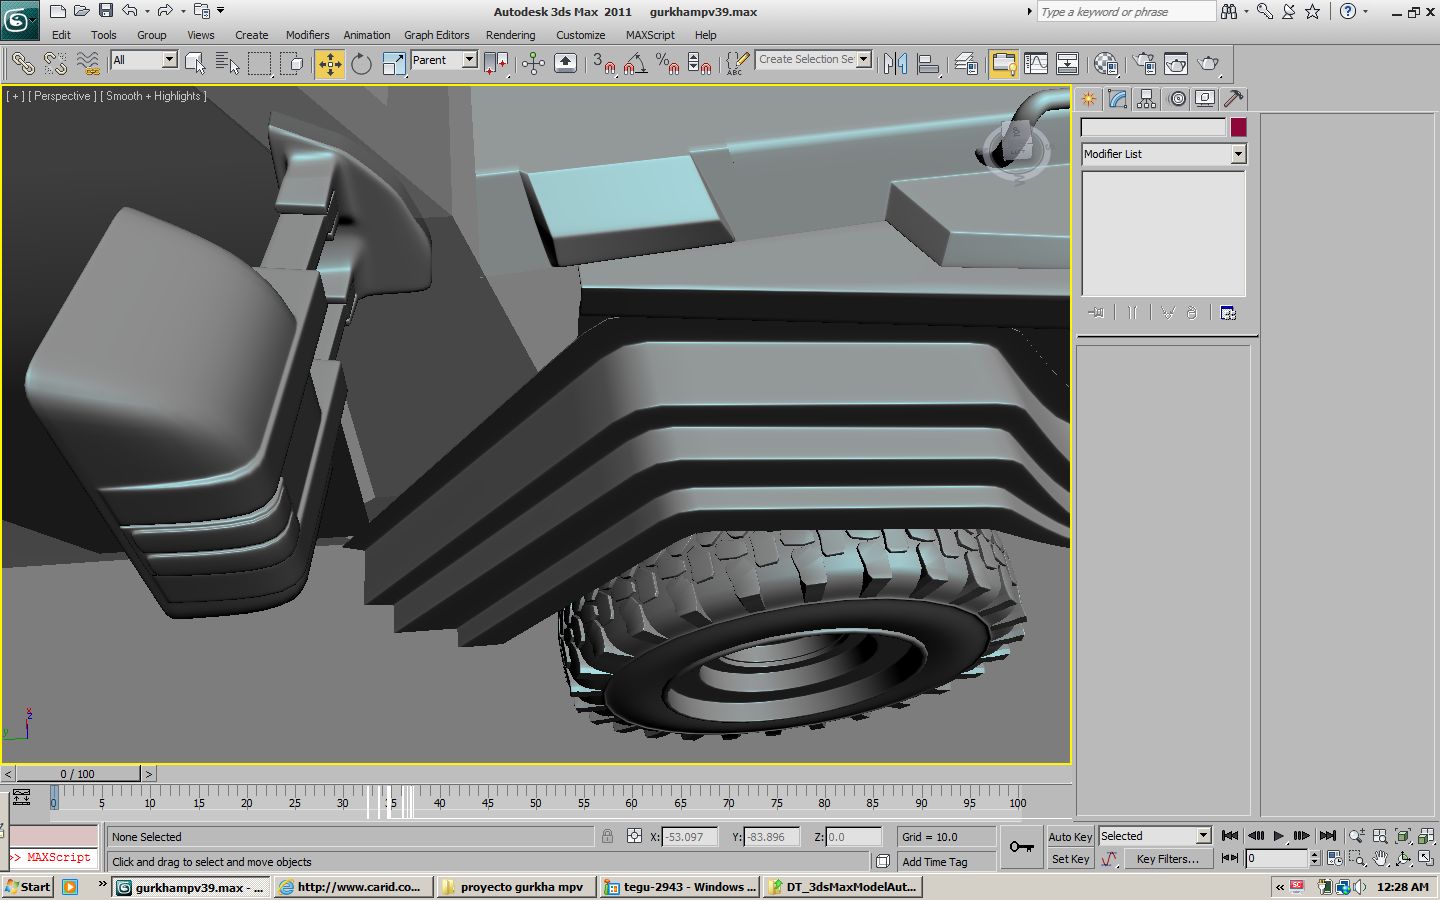Open the Curve Editor from the toolbar
This screenshot has width=1440, height=900.
[x=1036, y=64]
